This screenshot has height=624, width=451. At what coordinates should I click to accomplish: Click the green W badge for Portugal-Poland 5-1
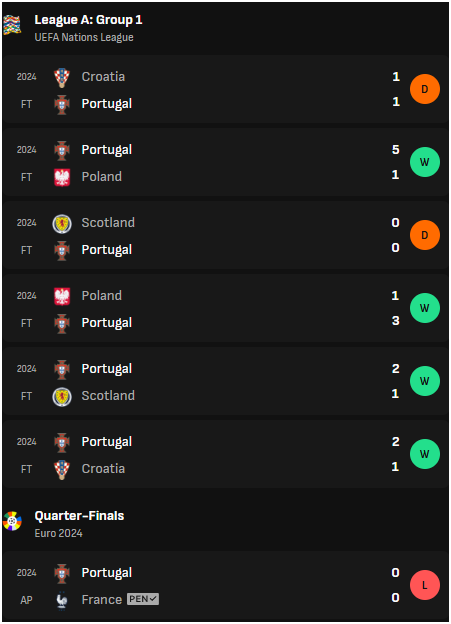425,162
